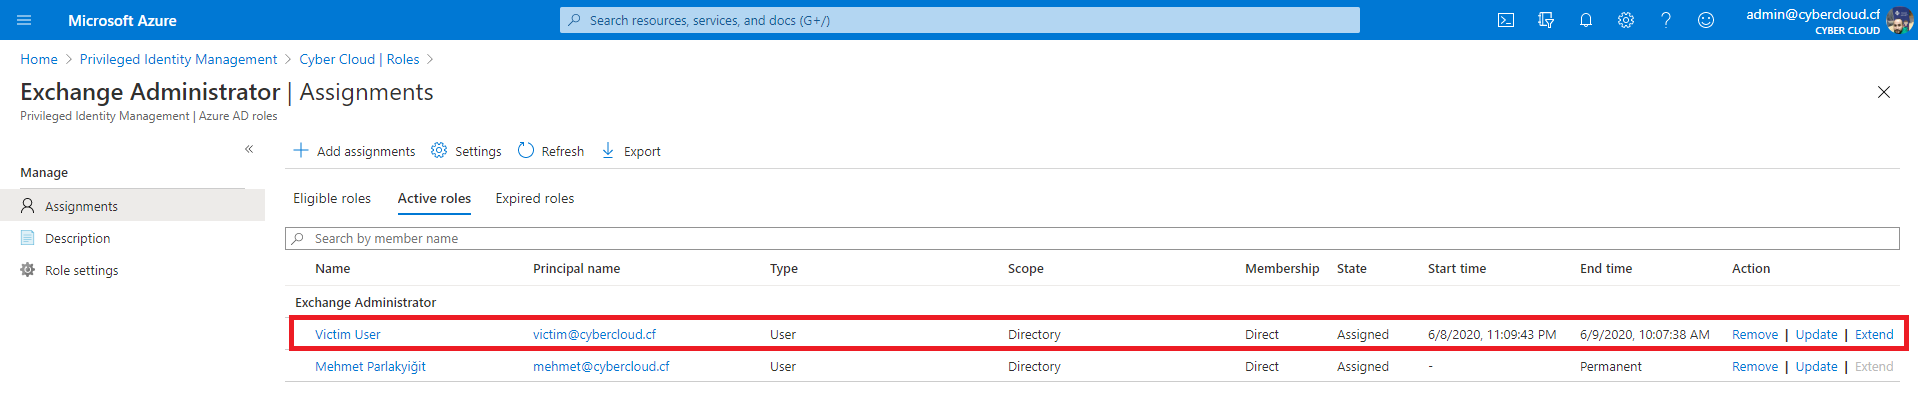This screenshot has height=415, width=1918.
Task: Click the Assignments person icon in left menu
Action: pyautogui.click(x=28, y=205)
